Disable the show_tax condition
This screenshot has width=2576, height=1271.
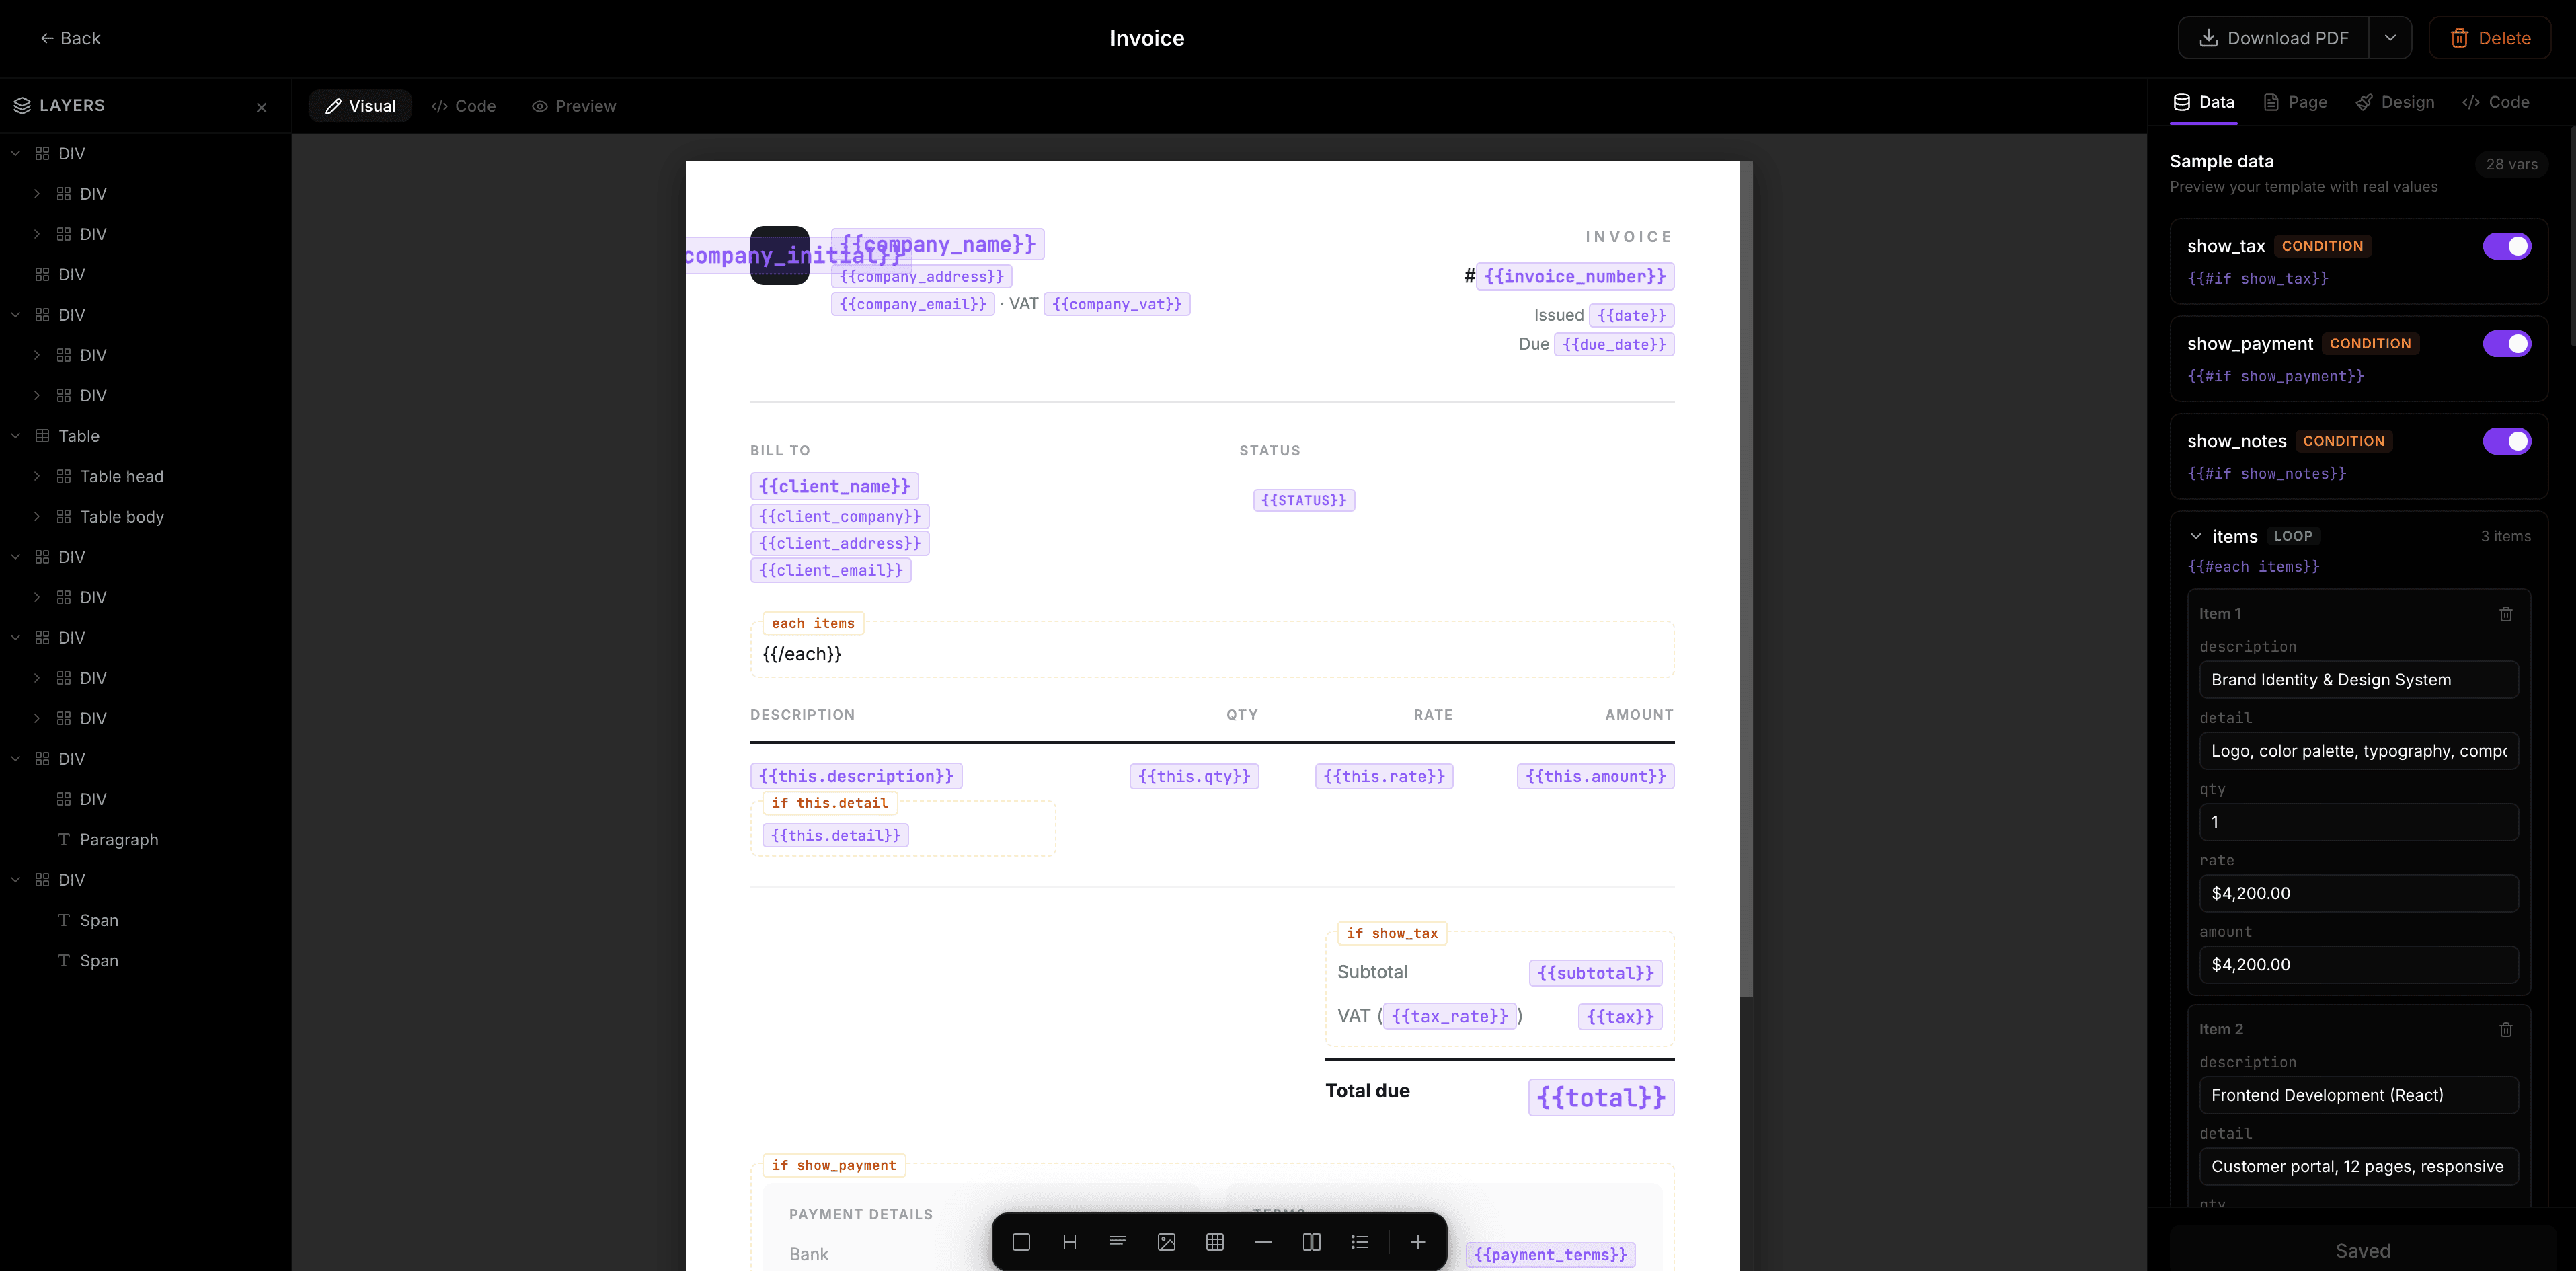click(2507, 245)
